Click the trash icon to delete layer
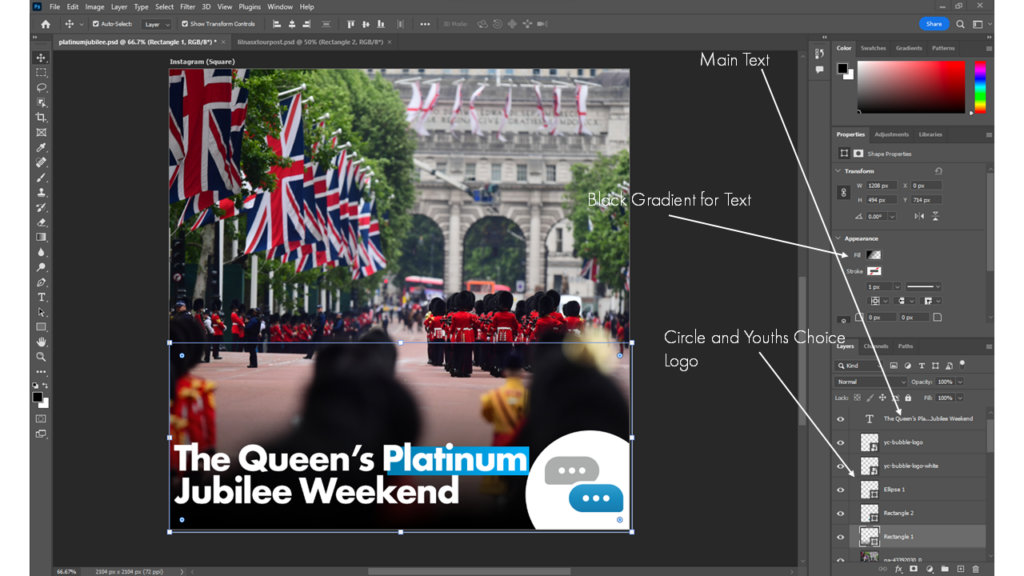 click(976, 569)
